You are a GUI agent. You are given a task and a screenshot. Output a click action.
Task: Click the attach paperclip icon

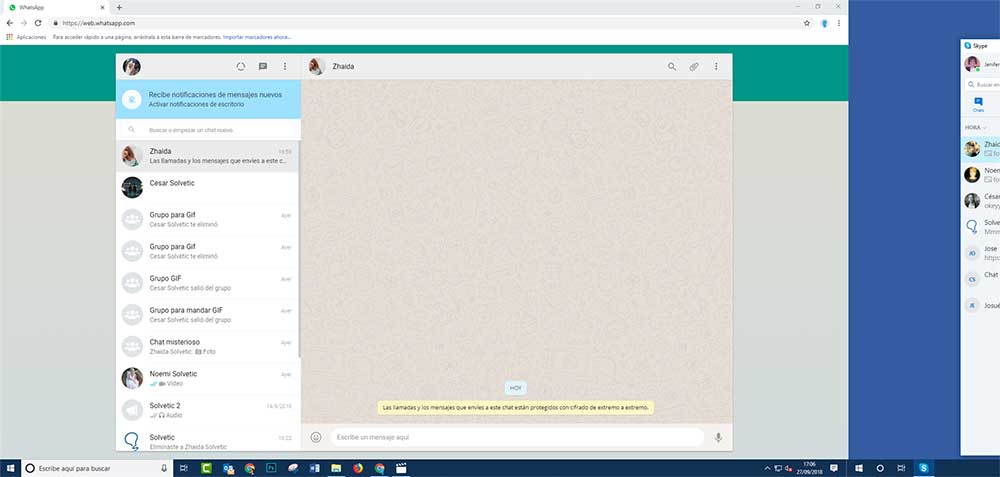(694, 66)
